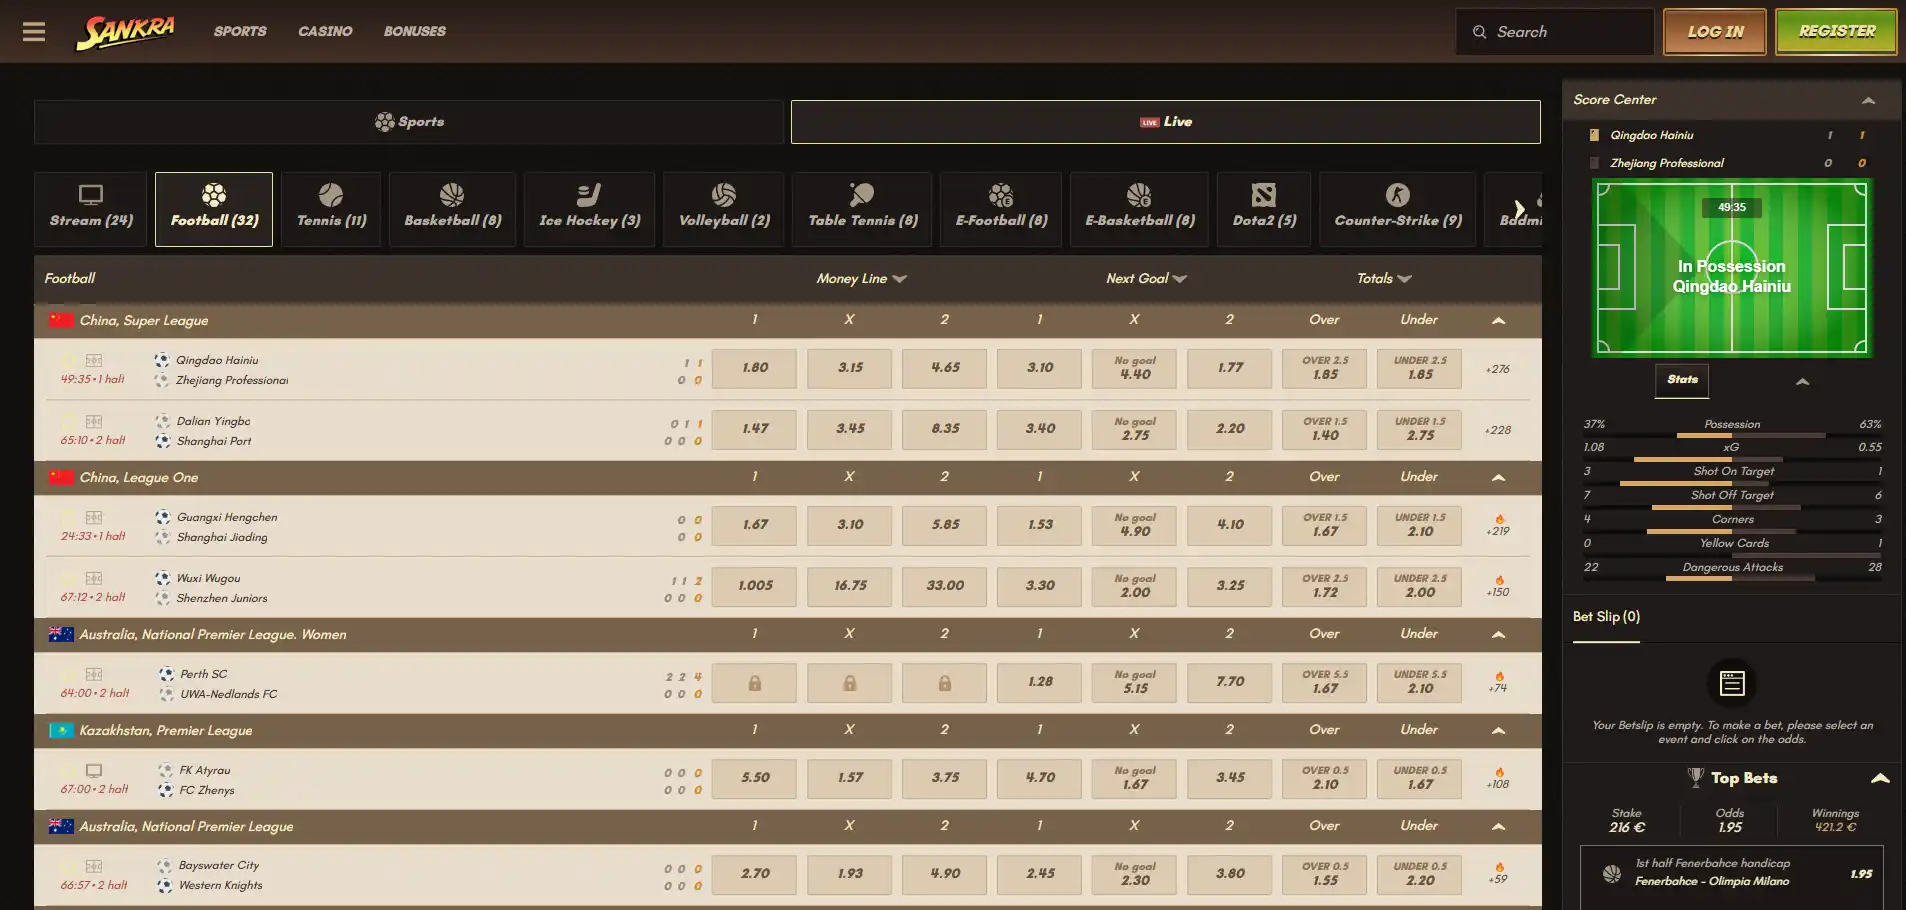Screen dimensions: 1906x910
Task: Click the empty bet slip icon
Action: click(1732, 684)
